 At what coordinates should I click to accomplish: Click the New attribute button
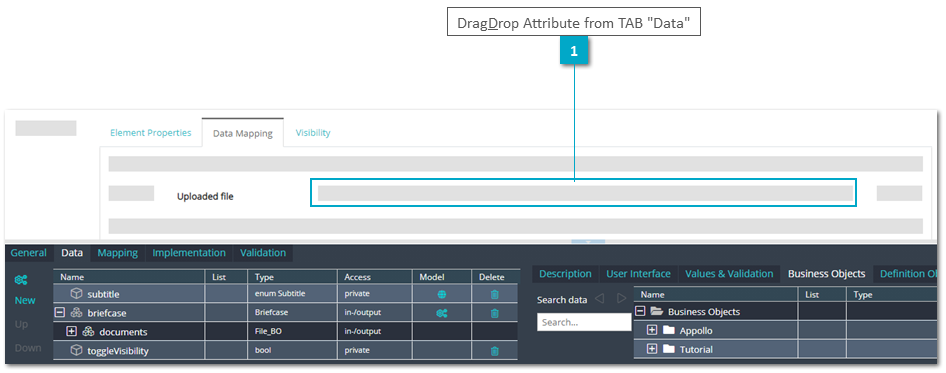[x=25, y=301]
